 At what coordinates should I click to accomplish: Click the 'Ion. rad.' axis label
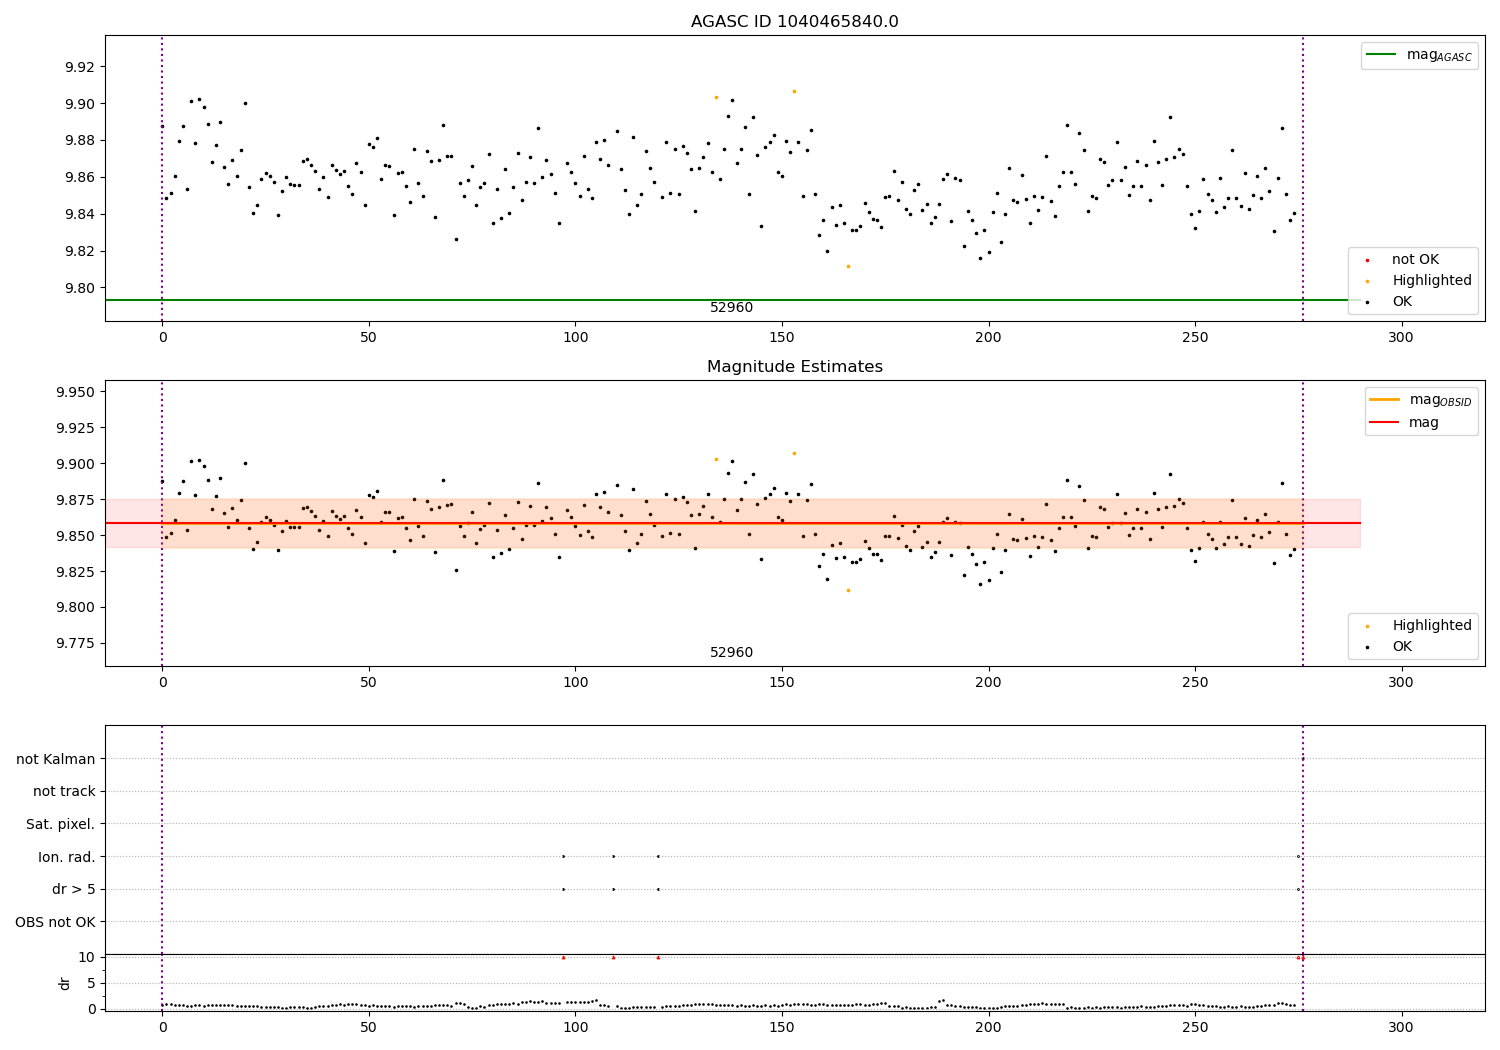[x=67, y=857]
